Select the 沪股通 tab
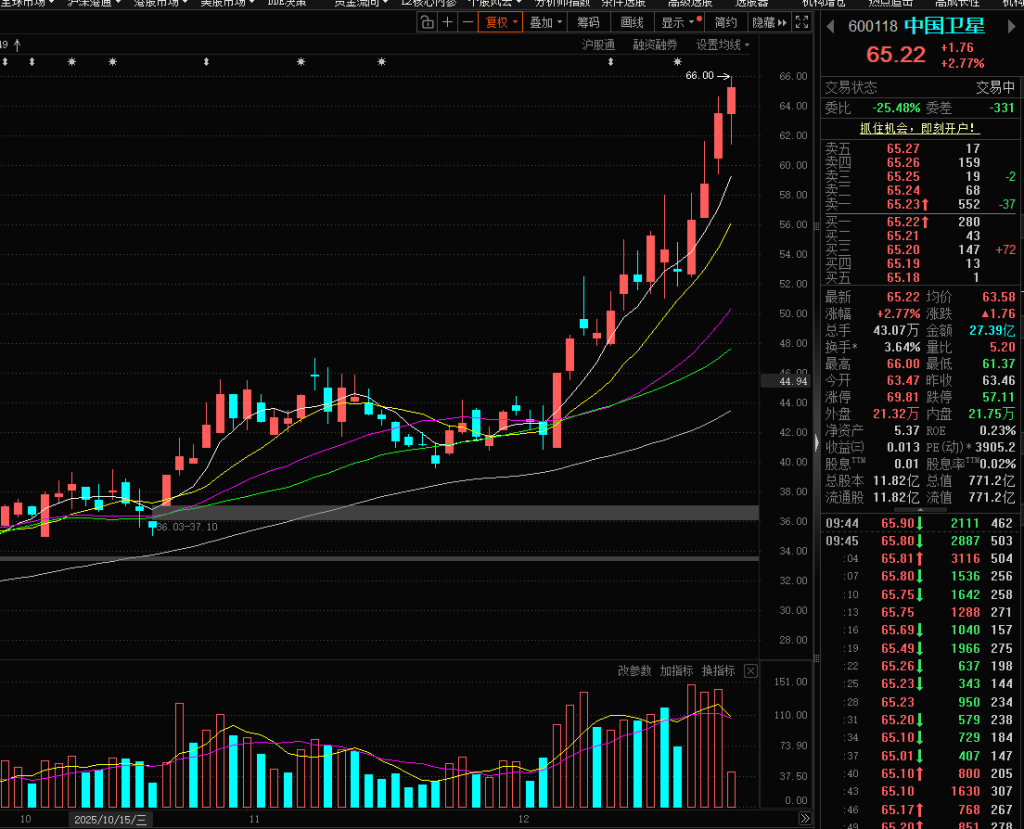The image size is (1024, 829). point(598,44)
